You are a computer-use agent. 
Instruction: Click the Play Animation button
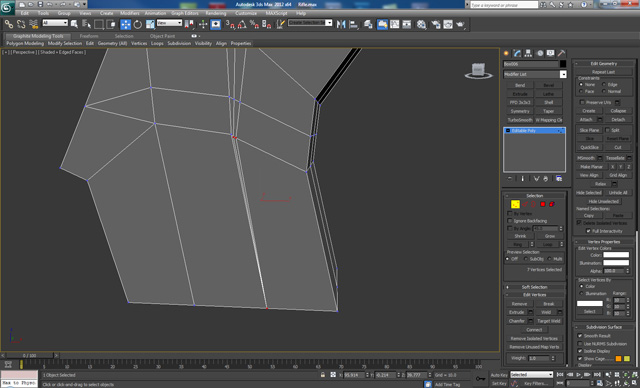(x=578, y=375)
